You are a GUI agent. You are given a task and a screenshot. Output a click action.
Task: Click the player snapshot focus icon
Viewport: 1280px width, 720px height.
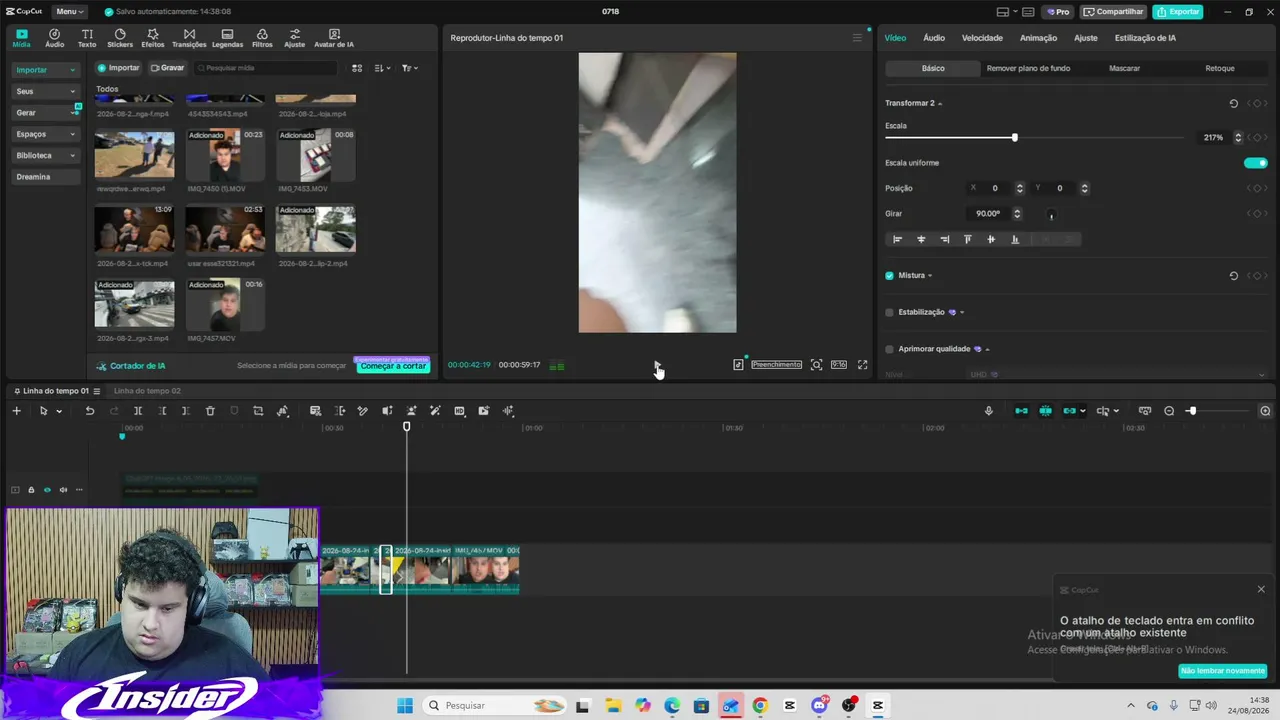817,365
